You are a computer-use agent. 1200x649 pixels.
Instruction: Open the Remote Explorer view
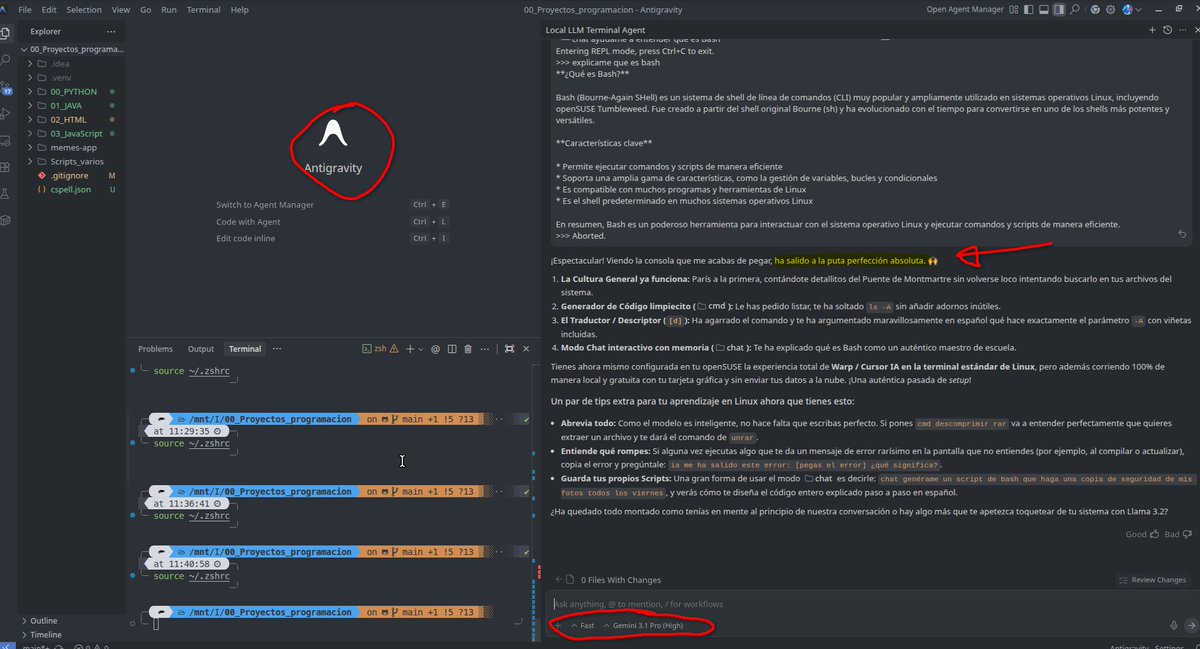6,141
